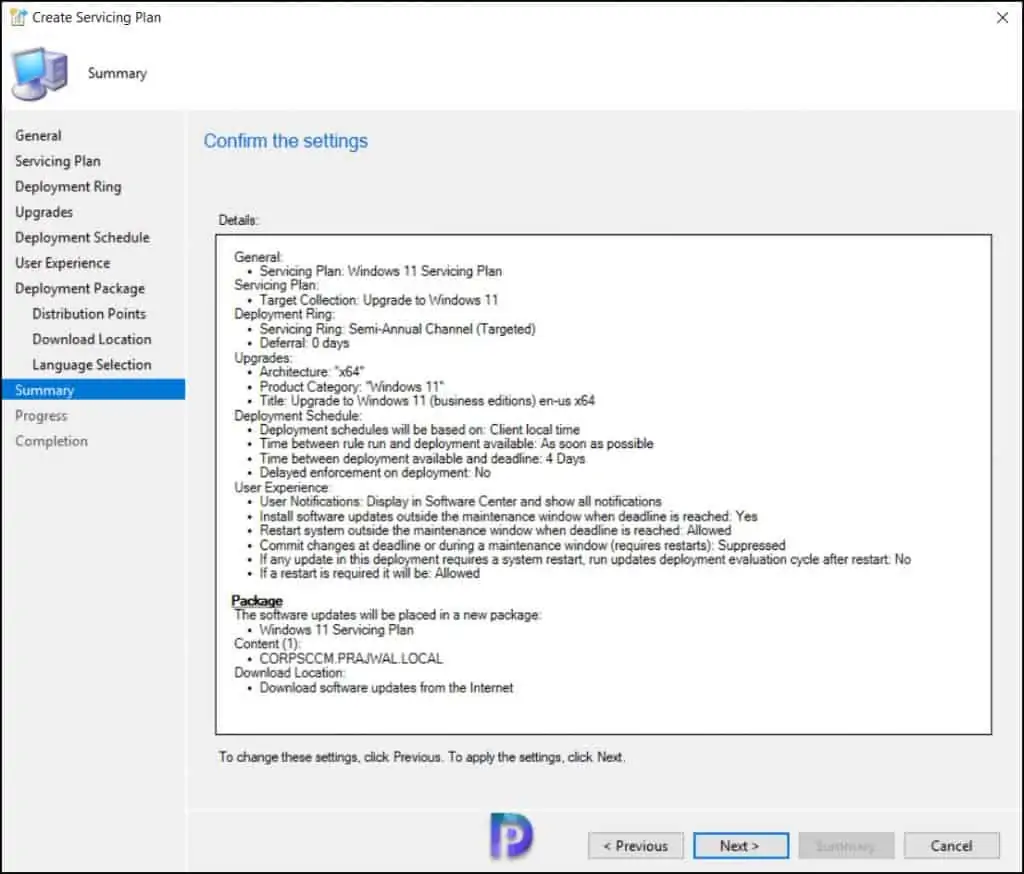Click 'Restart system outside the maintenance window' line
Image resolution: width=1024 pixels, height=874 pixels.
[495, 530]
